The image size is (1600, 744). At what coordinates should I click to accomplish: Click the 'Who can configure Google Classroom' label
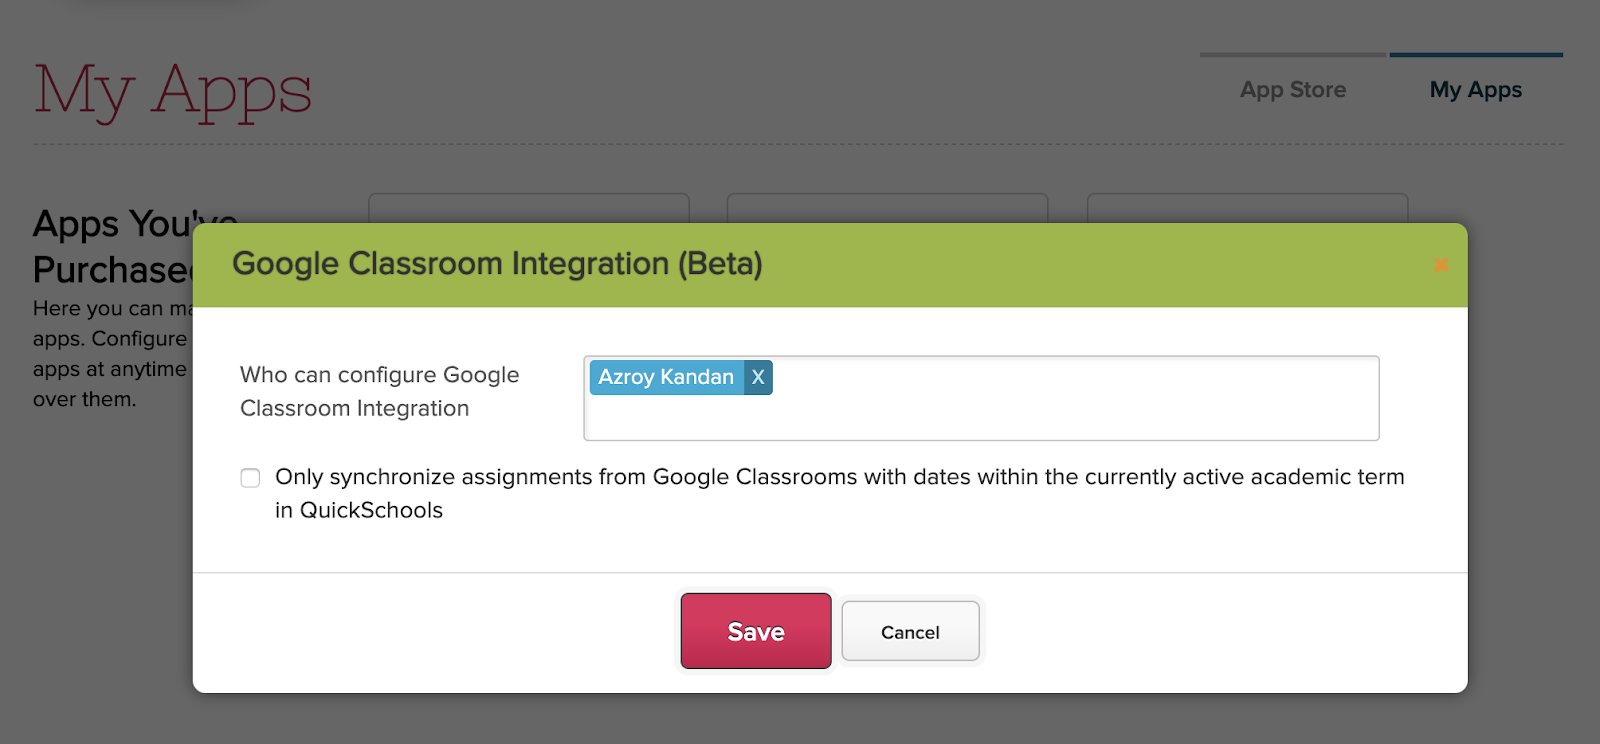379,391
